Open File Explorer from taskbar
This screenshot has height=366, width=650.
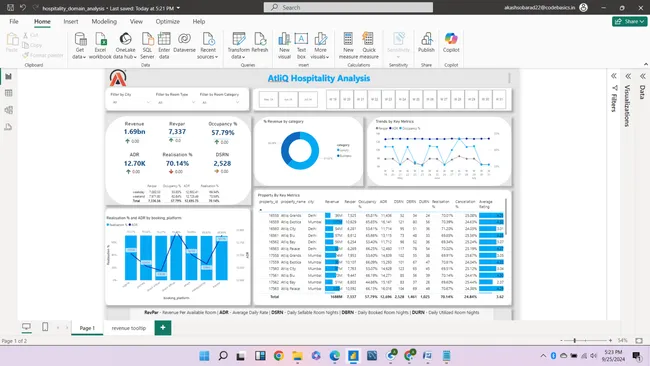[x=297, y=356]
